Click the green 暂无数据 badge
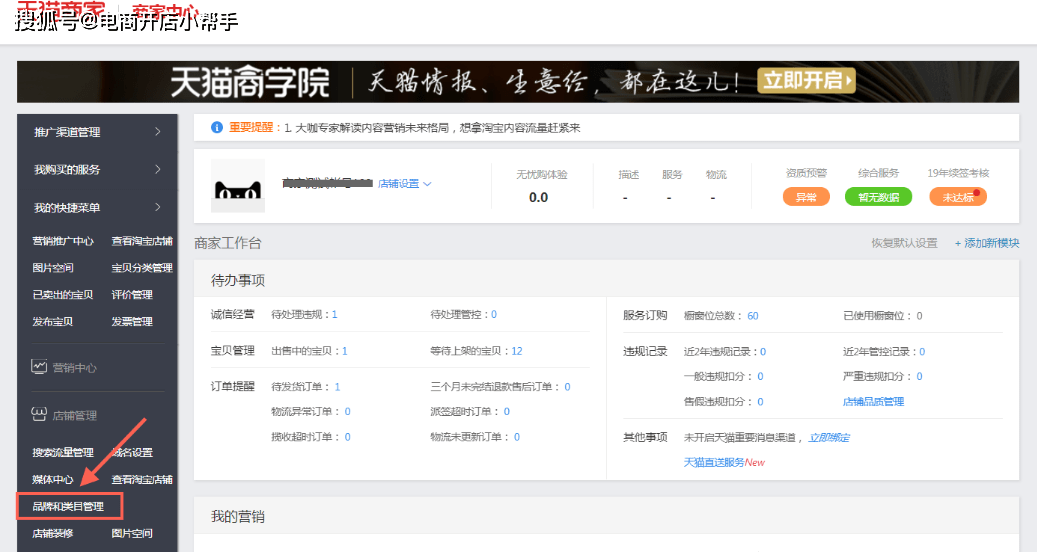The width and height of the screenshot is (1037, 552). pos(878,197)
